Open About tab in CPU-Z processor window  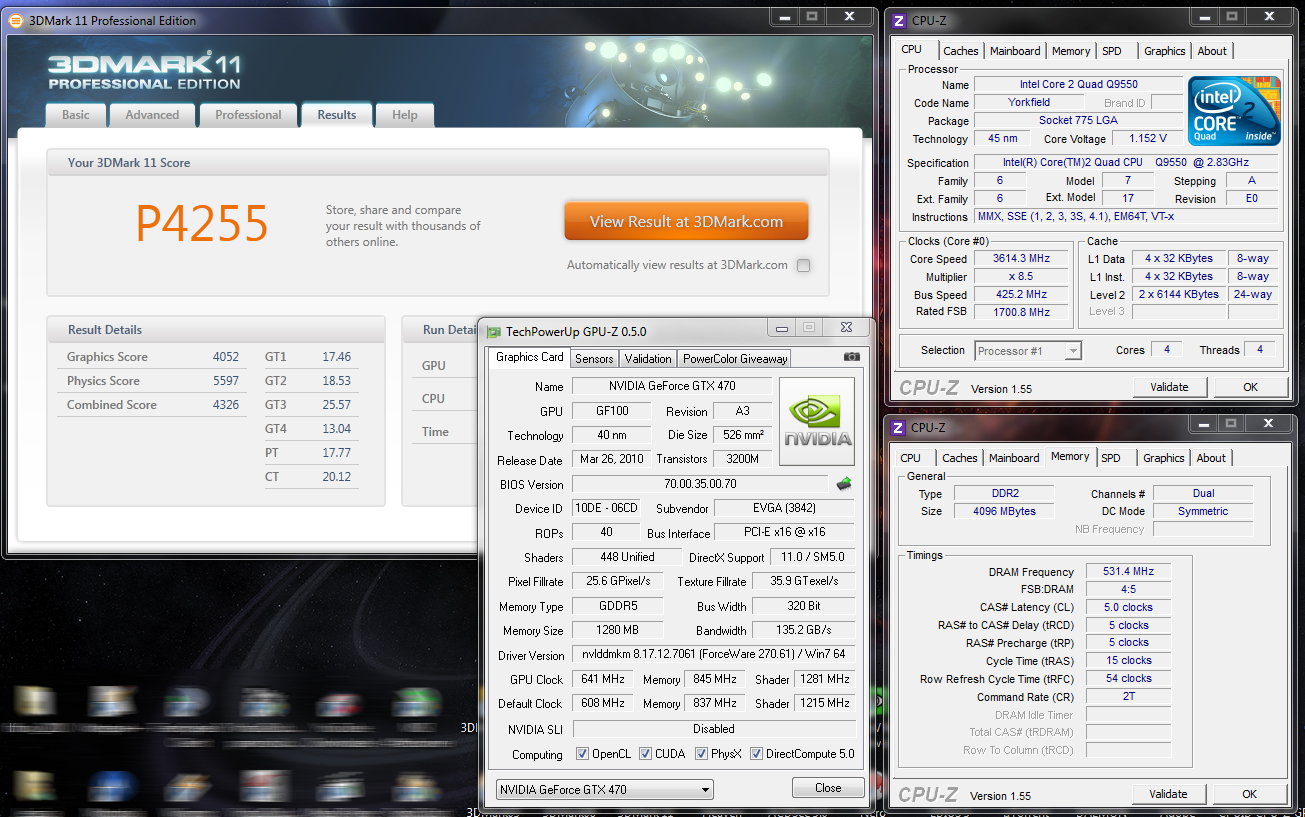click(x=1212, y=51)
